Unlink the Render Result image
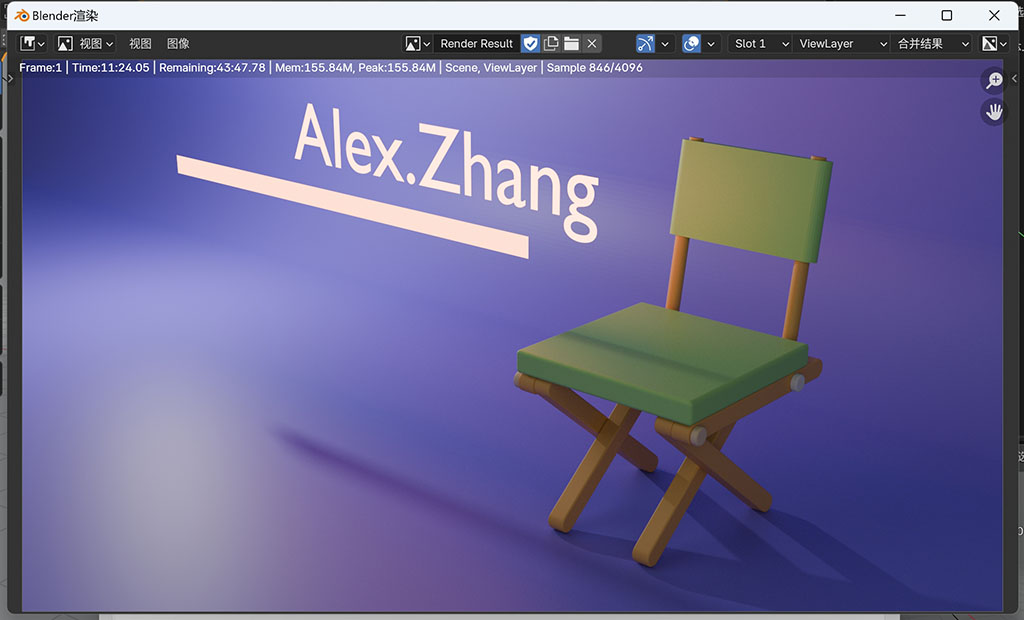This screenshot has height=620, width=1024. coord(592,44)
